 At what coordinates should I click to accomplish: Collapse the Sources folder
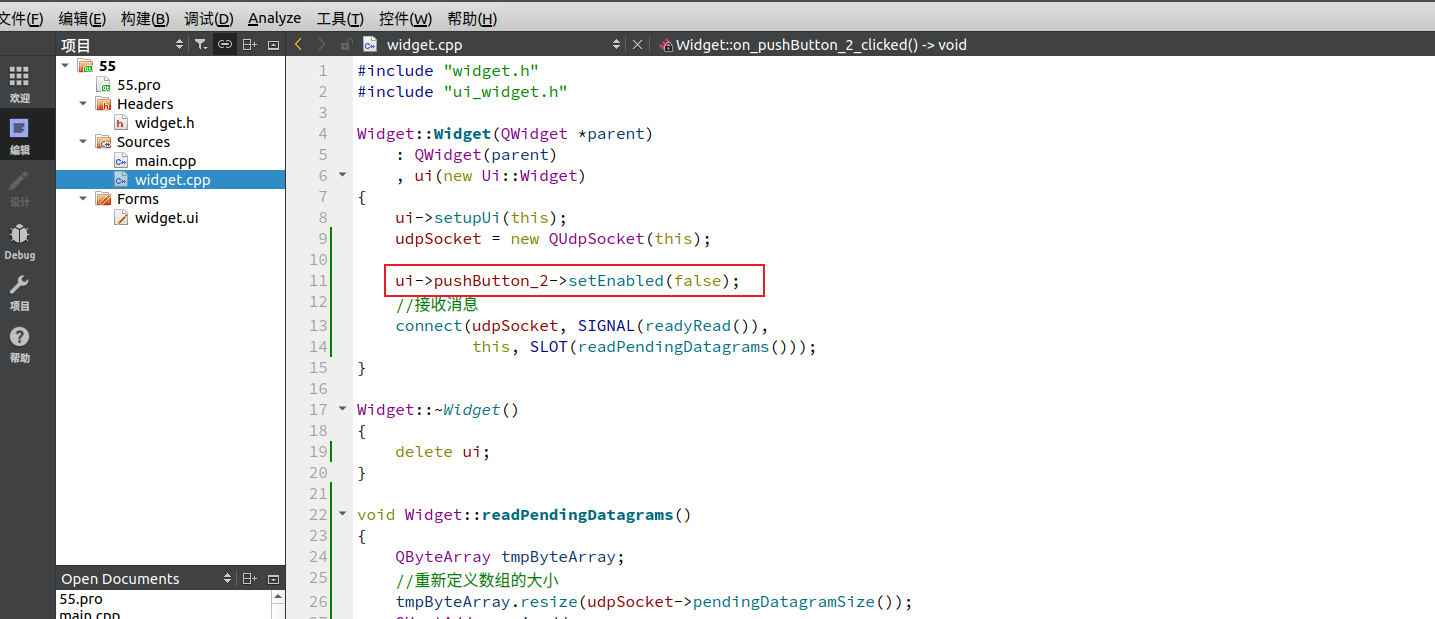pyautogui.click(x=83, y=142)
